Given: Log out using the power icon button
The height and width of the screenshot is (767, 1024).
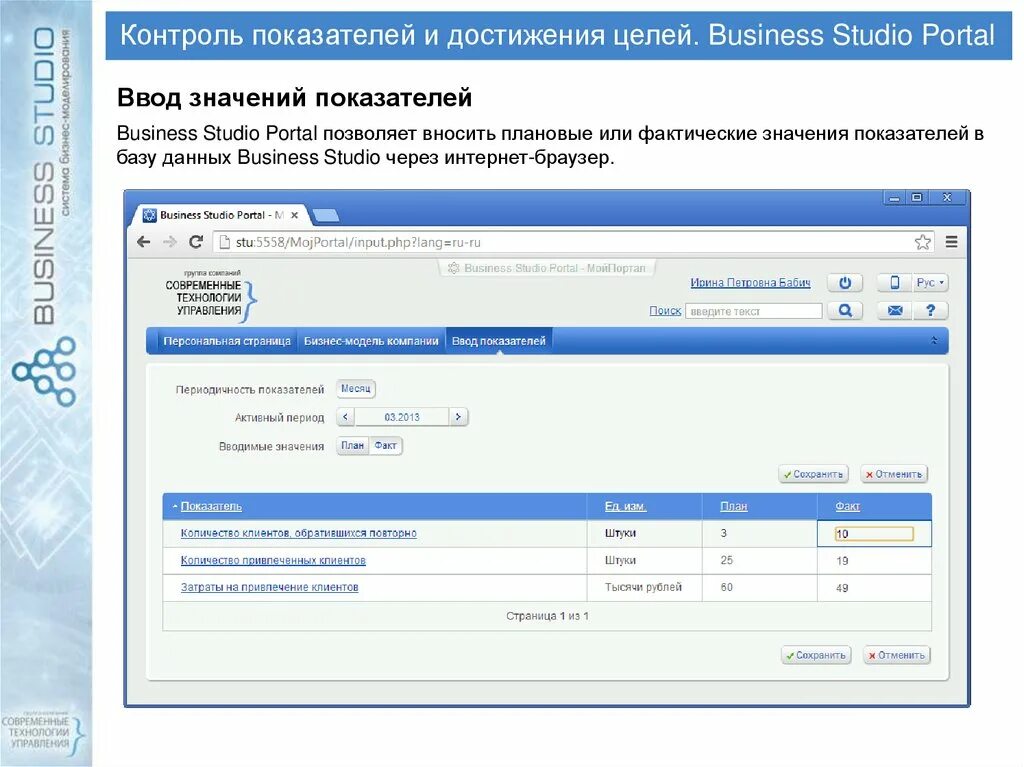Looking at the screenshot, I should click(x=845, y=283).
